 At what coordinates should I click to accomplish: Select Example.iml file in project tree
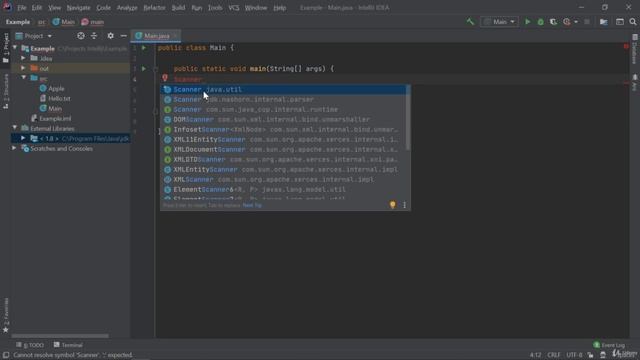point(51,118)
